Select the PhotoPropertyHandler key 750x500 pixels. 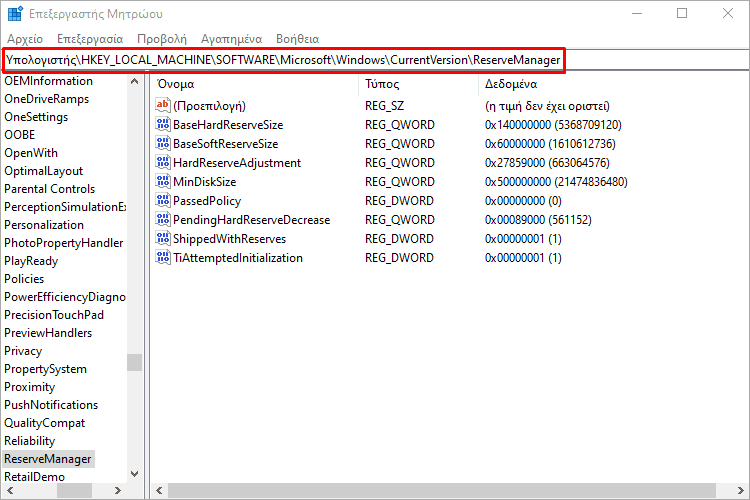(64, 243)
